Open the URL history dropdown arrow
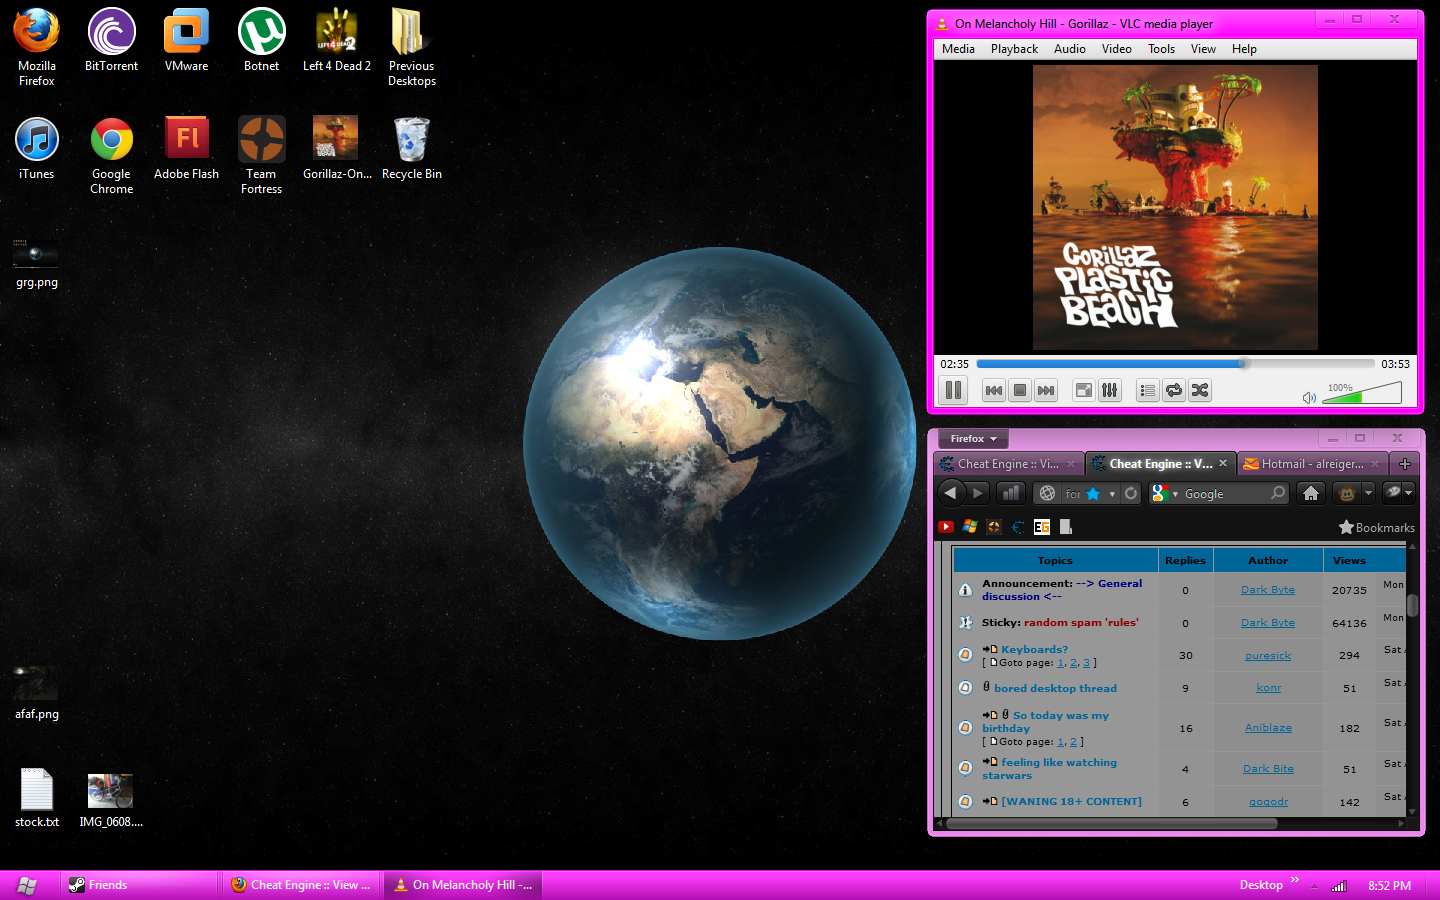The height and width of the screenshot is (900, 1440). 1112,494
